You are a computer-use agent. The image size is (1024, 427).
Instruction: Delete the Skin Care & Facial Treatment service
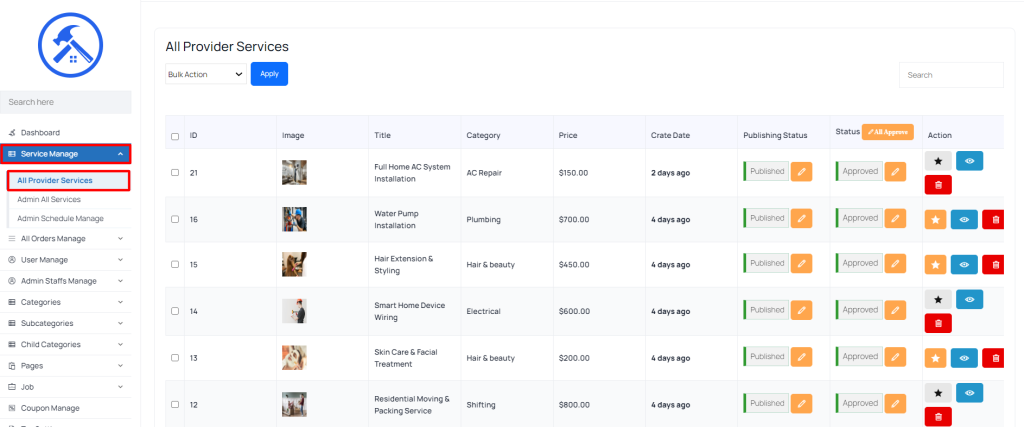pyautogui.click(x=995, y=358)
